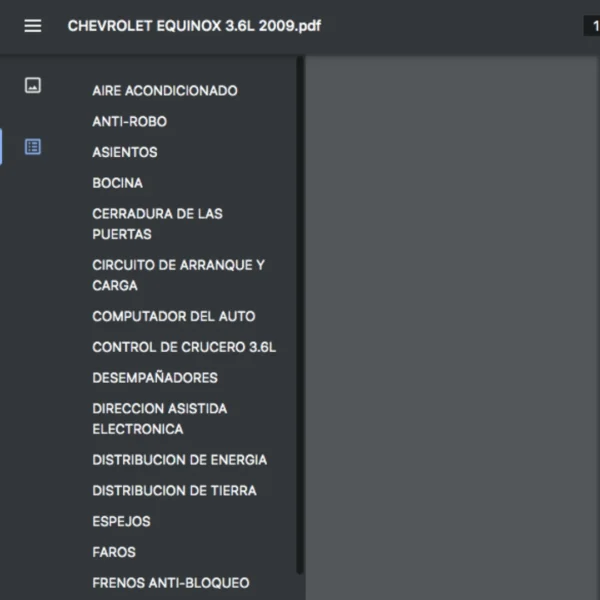Jump to DISTRIBUCION DE TIERRA
This screenshot has width=600, height=600.
pyautogui.click(x=174, y=491)
